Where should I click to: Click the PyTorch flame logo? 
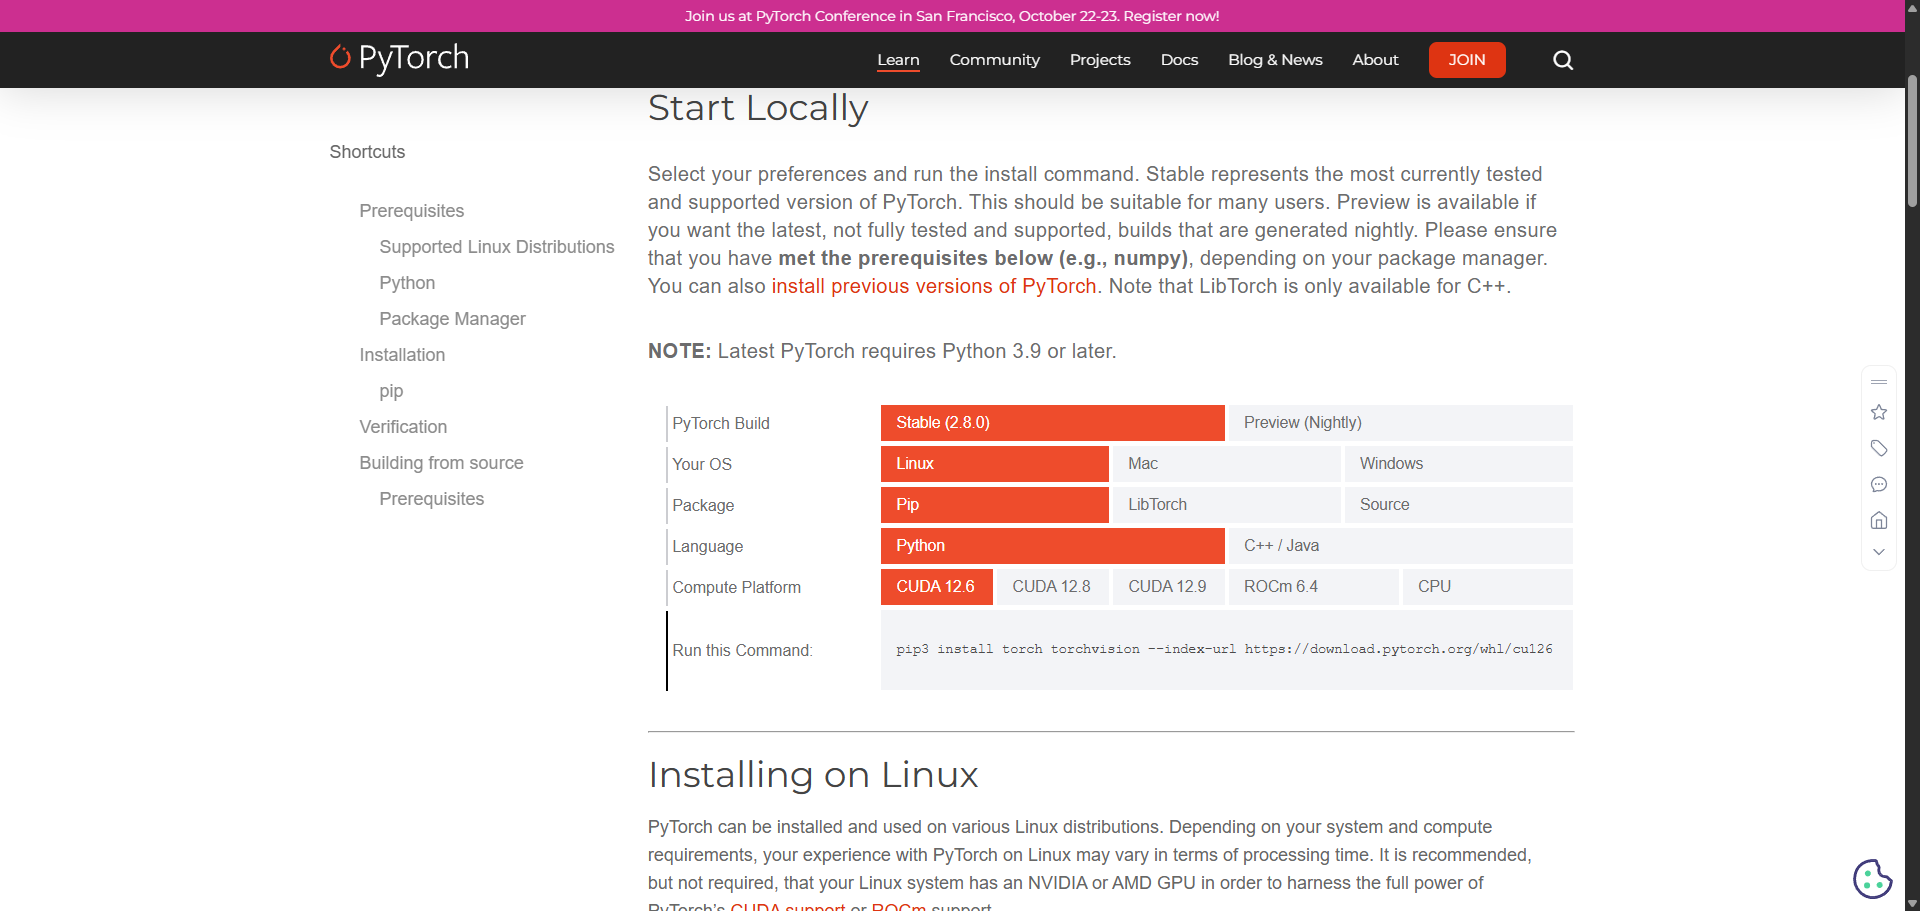[399, 58]
